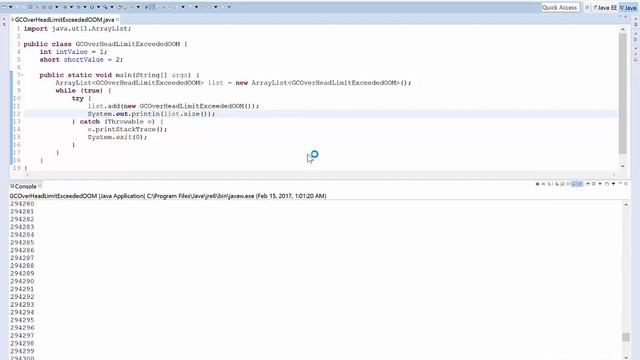The height and width of the screenshot is (360, 640).
Task: Switch to the Java perspective
Action: [x=629, y=7]
